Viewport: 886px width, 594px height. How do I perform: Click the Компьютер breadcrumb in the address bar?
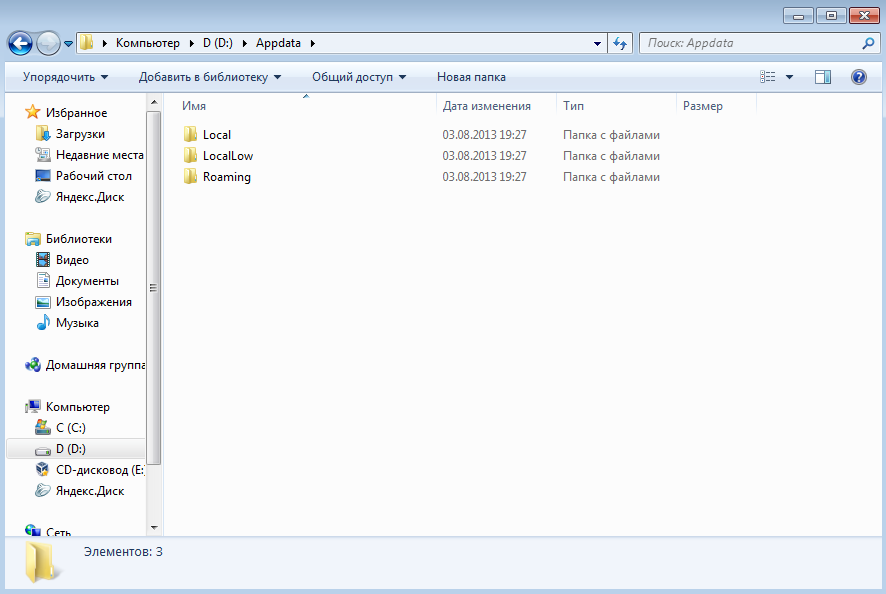pos(147,43)
